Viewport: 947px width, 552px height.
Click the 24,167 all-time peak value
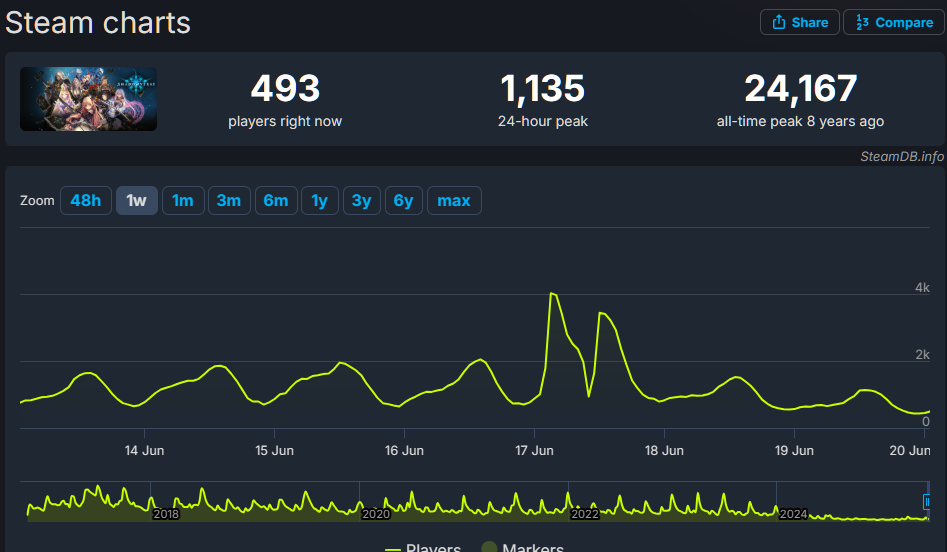click(800, 89)
